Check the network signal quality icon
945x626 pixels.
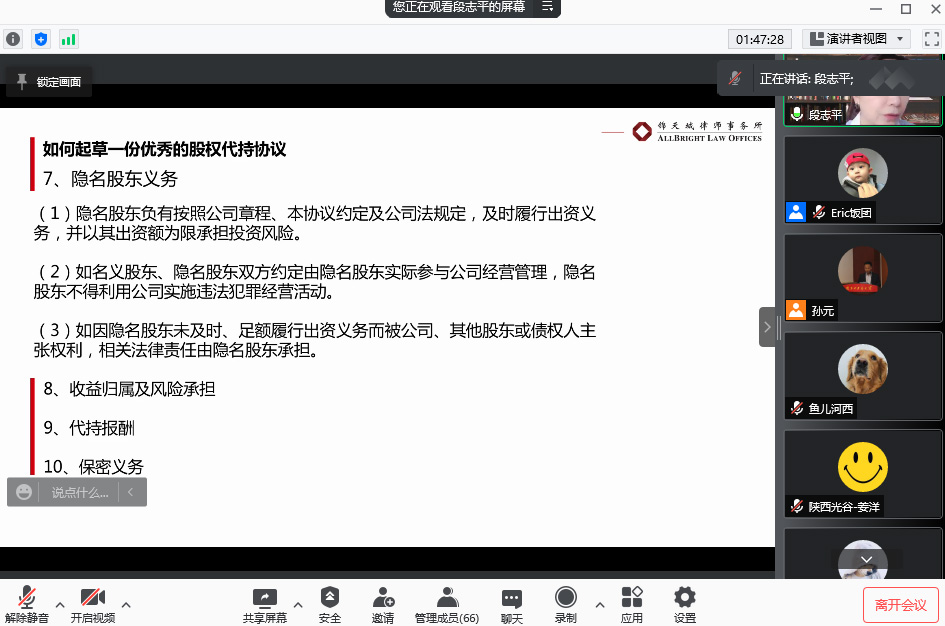coord(68,38)
